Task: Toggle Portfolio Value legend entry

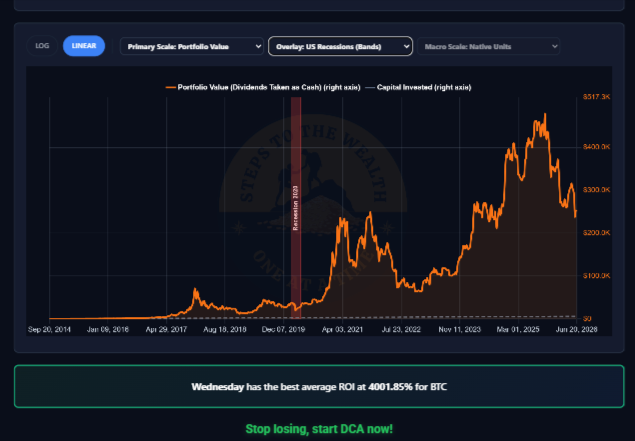Action: point(263,87)
